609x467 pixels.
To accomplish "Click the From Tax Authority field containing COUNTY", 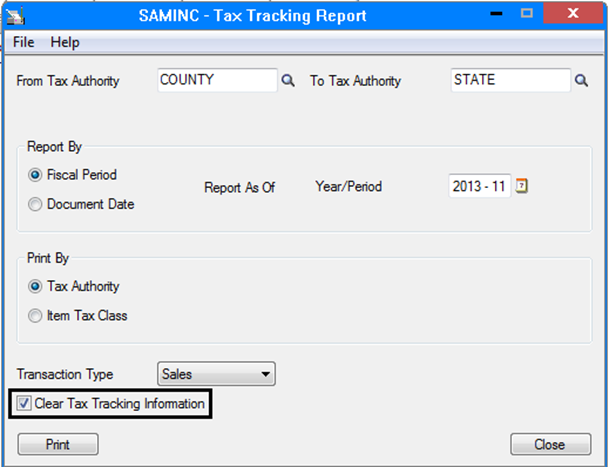I will 217,81.
